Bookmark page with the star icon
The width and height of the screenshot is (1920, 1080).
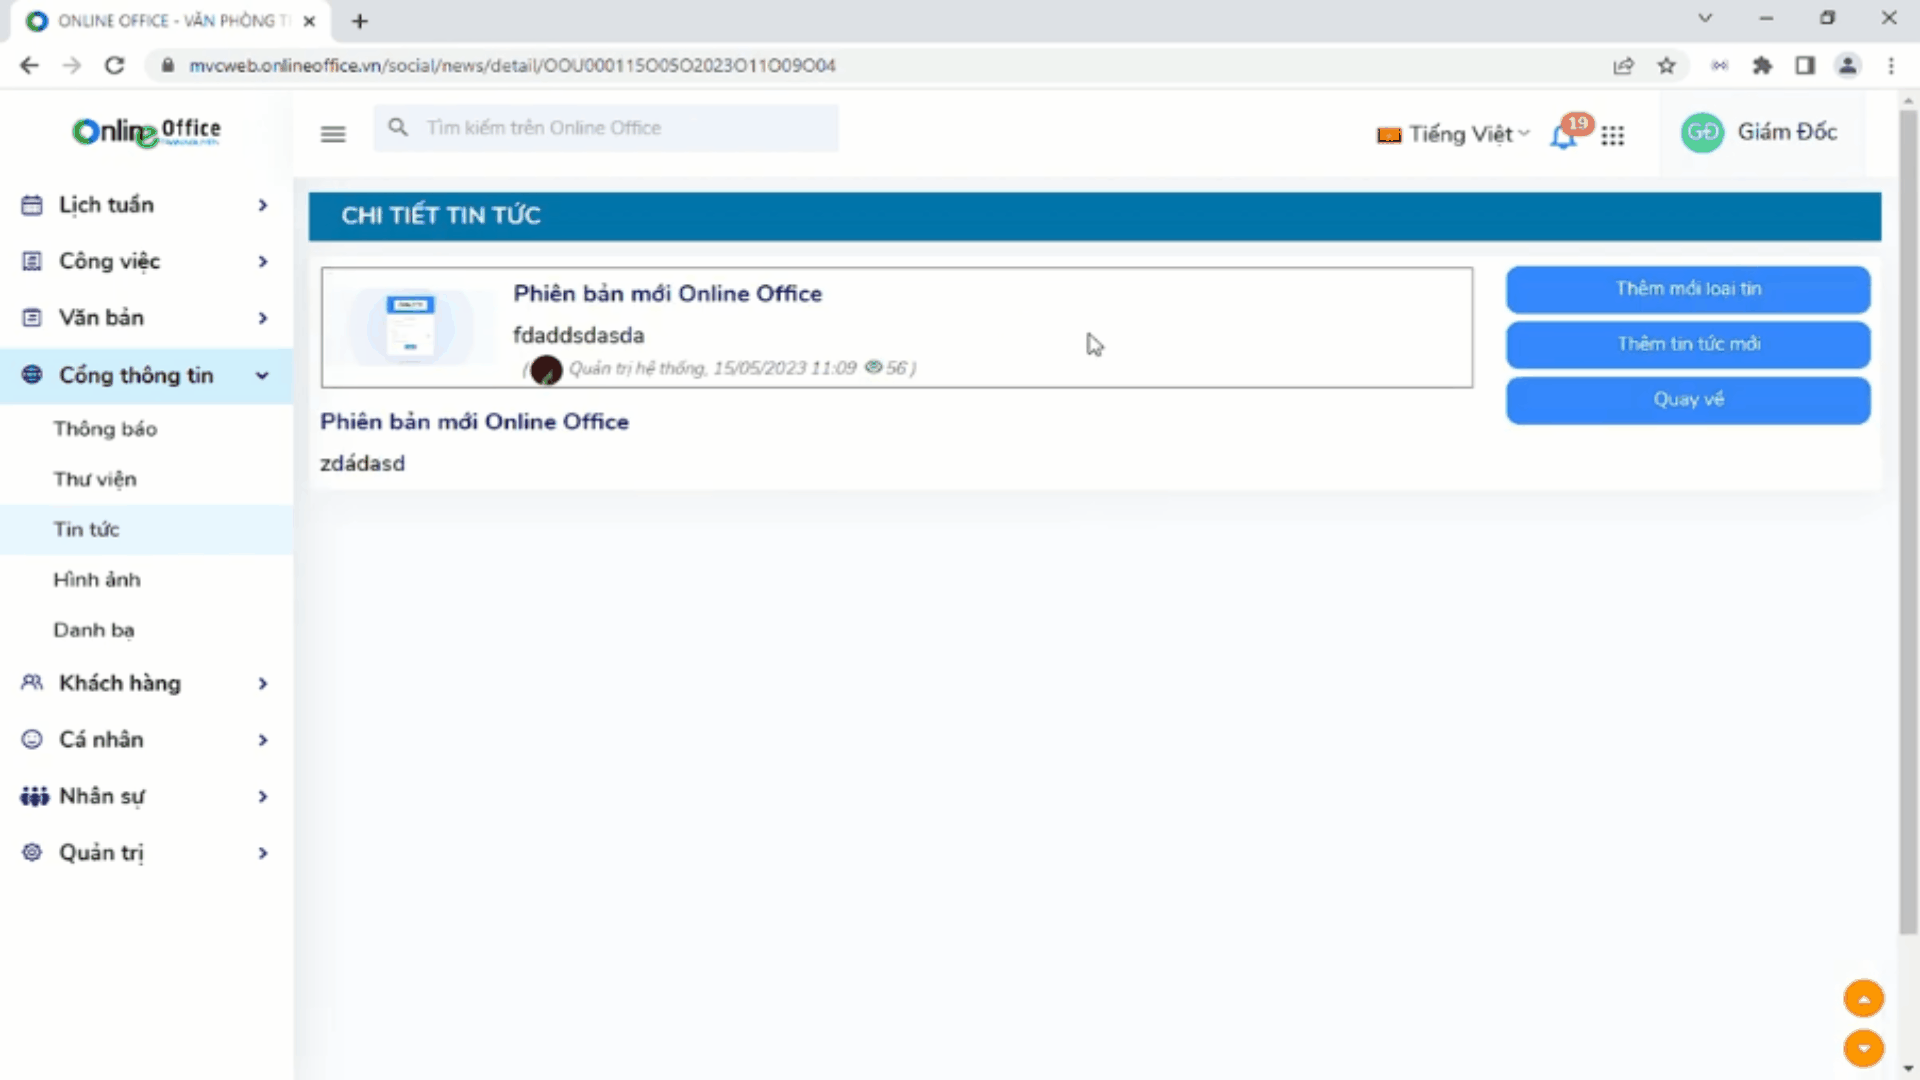(x=1666, y=66)
